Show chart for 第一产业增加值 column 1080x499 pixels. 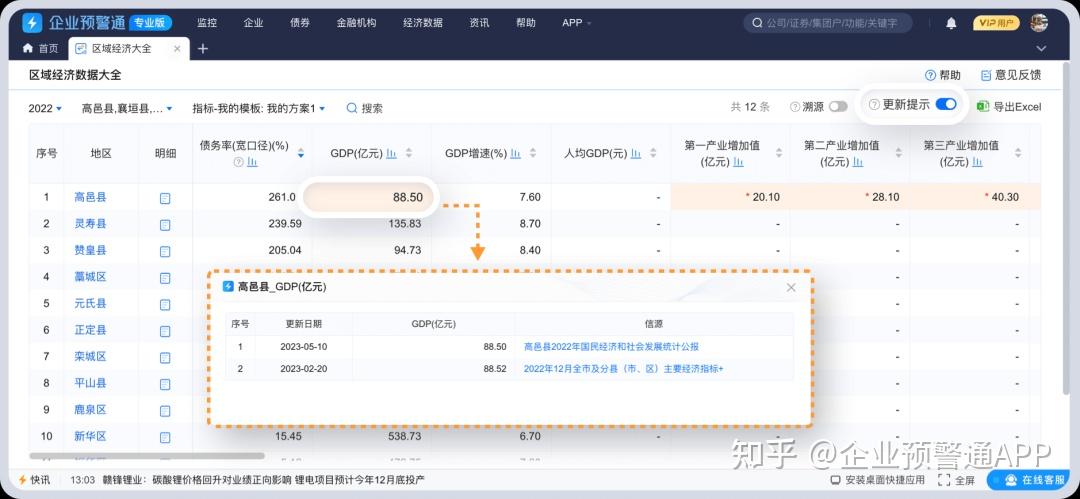(738, 162)
